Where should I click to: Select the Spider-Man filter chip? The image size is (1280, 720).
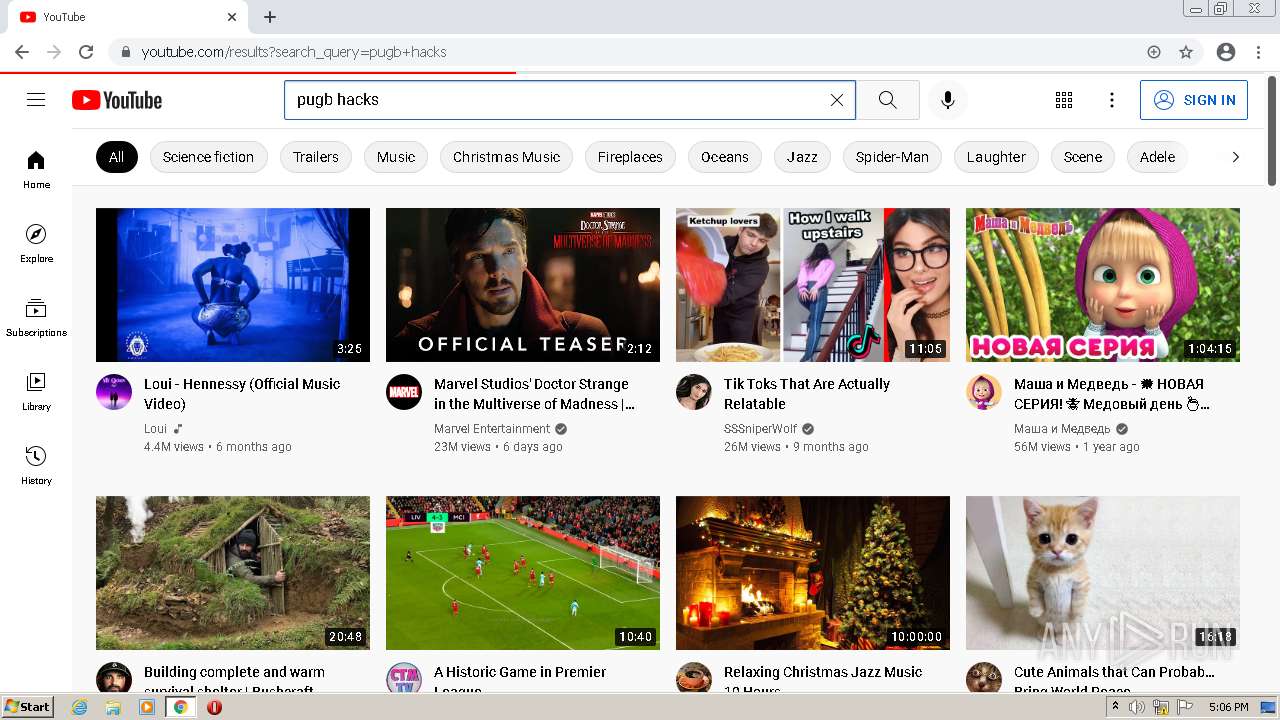click(892, 157)
